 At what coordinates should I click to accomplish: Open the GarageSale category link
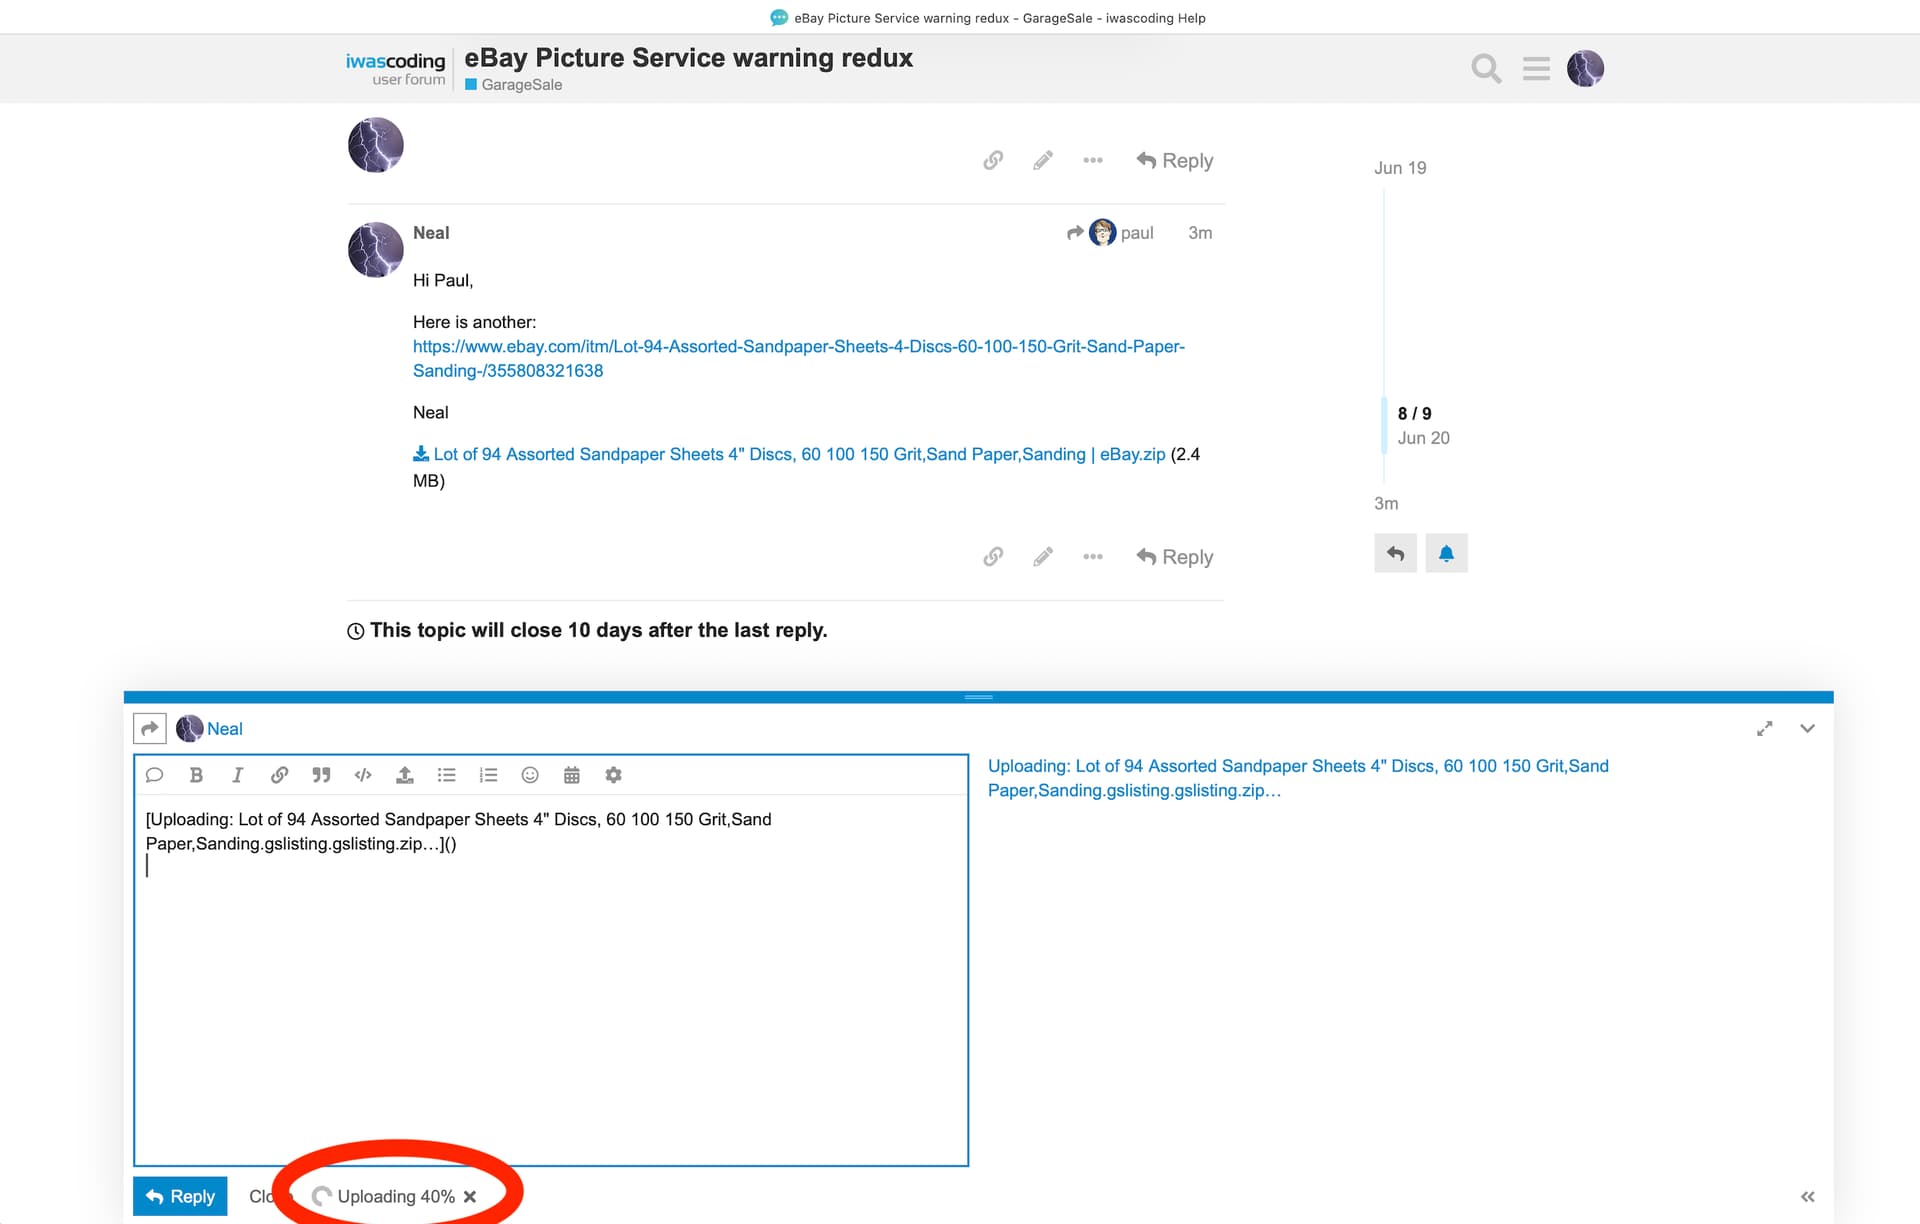click(x=513, y=85)
